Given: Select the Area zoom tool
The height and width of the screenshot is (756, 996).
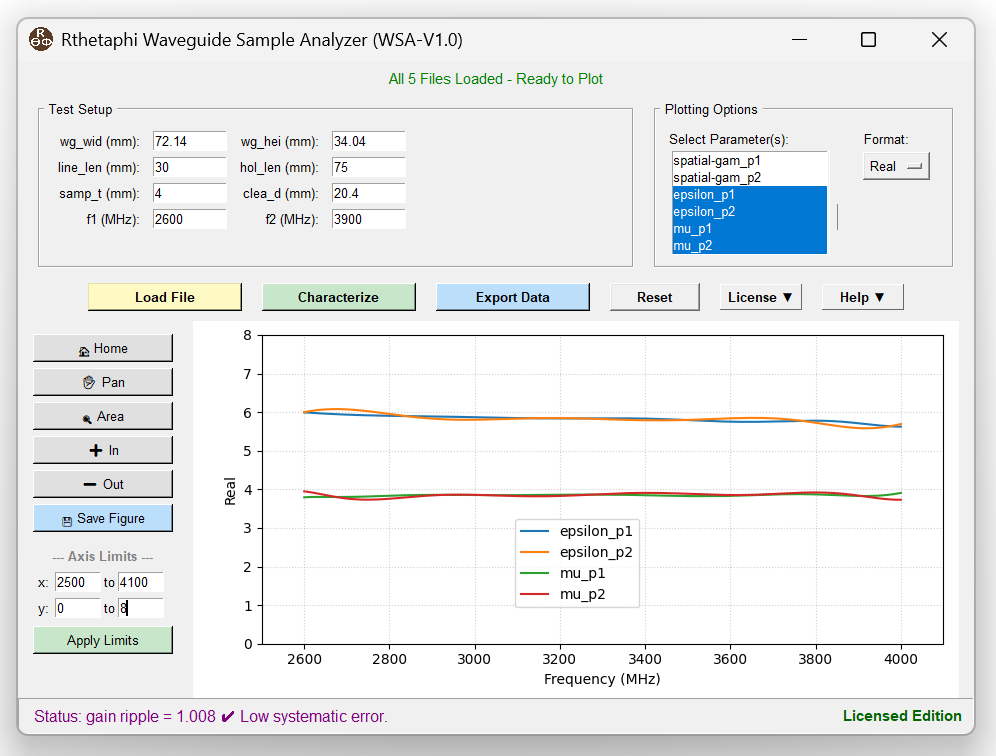Looking at the screenshot, I should pos(103,416).
